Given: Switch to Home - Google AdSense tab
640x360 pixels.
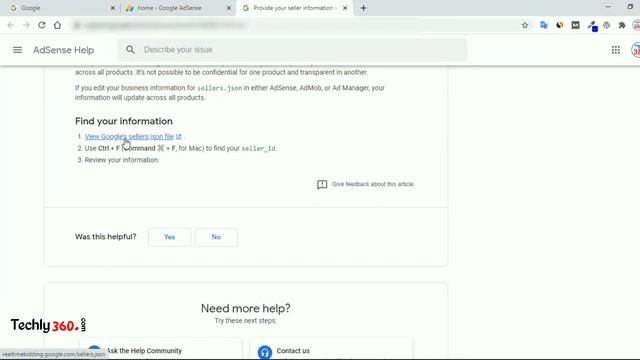Looking at the screenshot, I should (x=177, y=8).
